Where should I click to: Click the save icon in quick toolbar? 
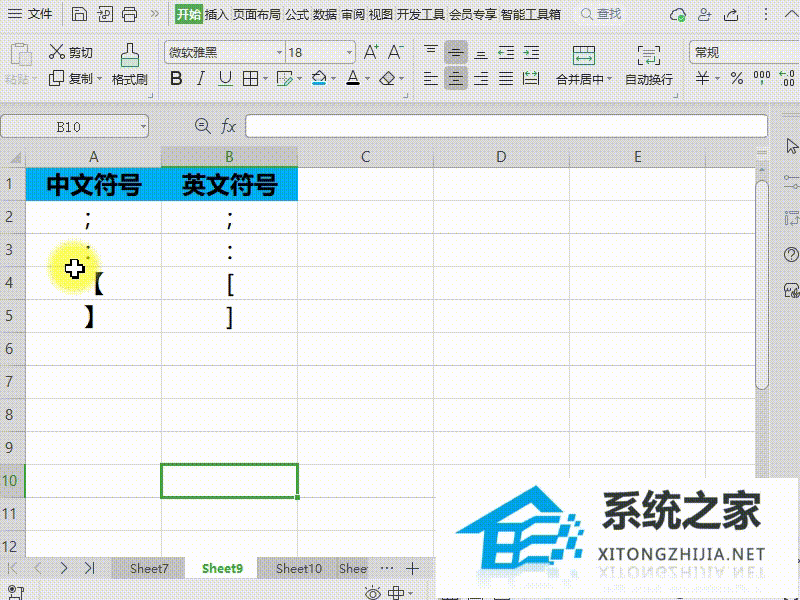[79, 14]
